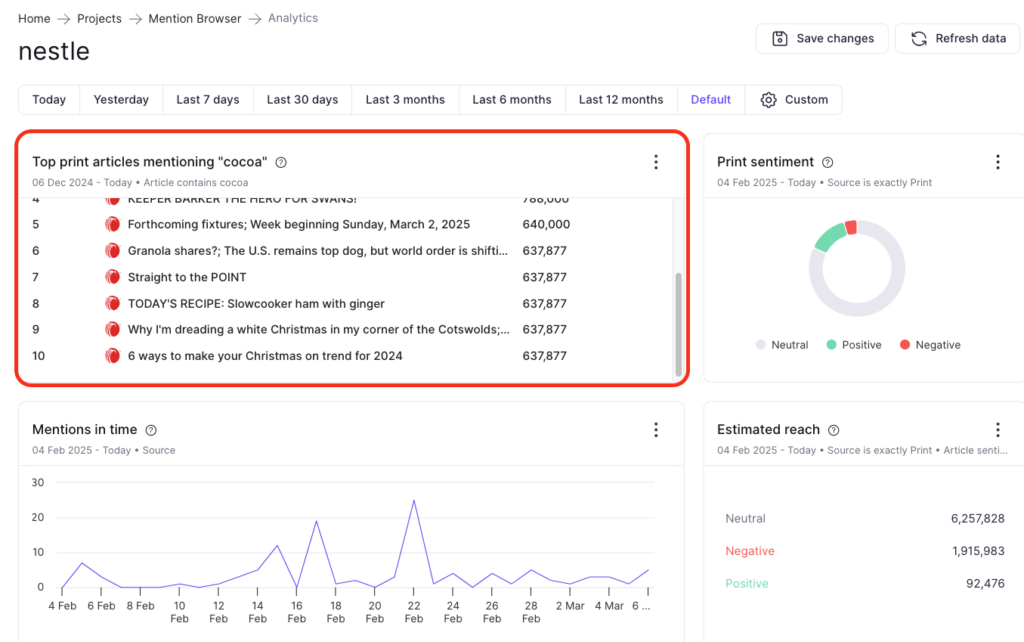Screen dimensions: 1024x642
Task: Toggle the Positive legend item in Print sentiment
Action: [853, 345]
